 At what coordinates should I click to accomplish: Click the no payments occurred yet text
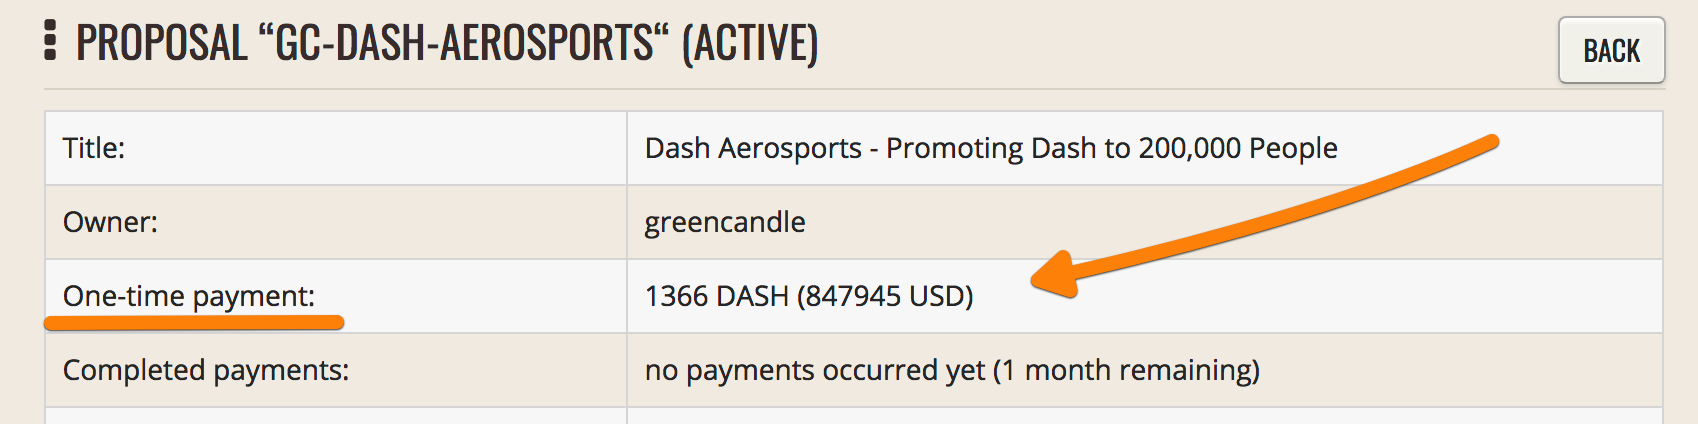click(815, 370)
